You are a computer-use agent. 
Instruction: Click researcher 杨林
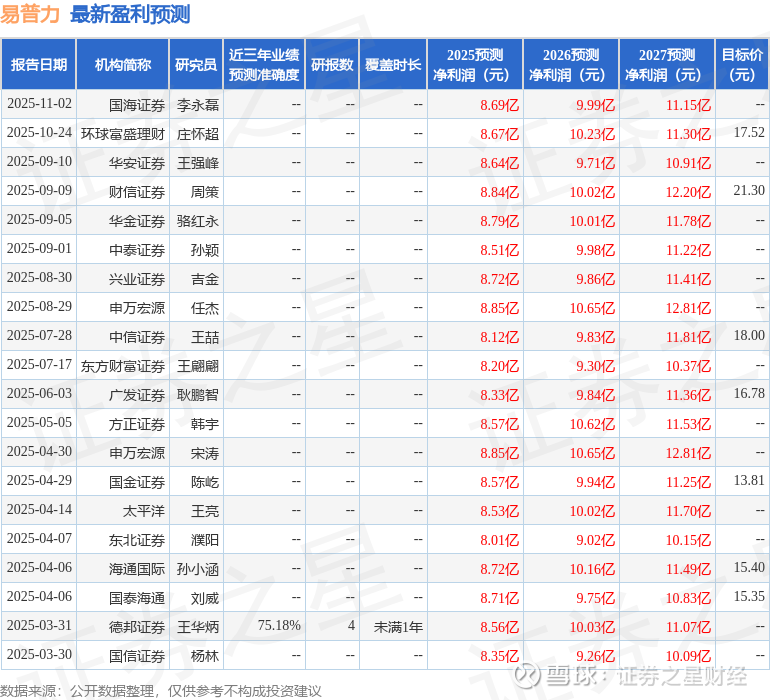click(x=205, y=656)
